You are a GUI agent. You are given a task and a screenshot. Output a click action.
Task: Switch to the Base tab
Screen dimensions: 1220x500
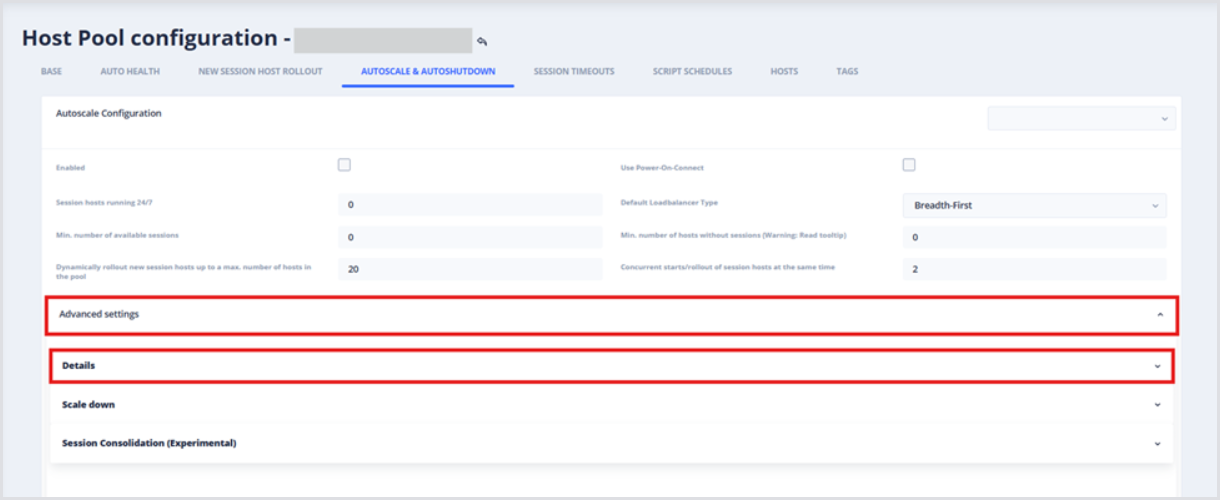(51, 72)
